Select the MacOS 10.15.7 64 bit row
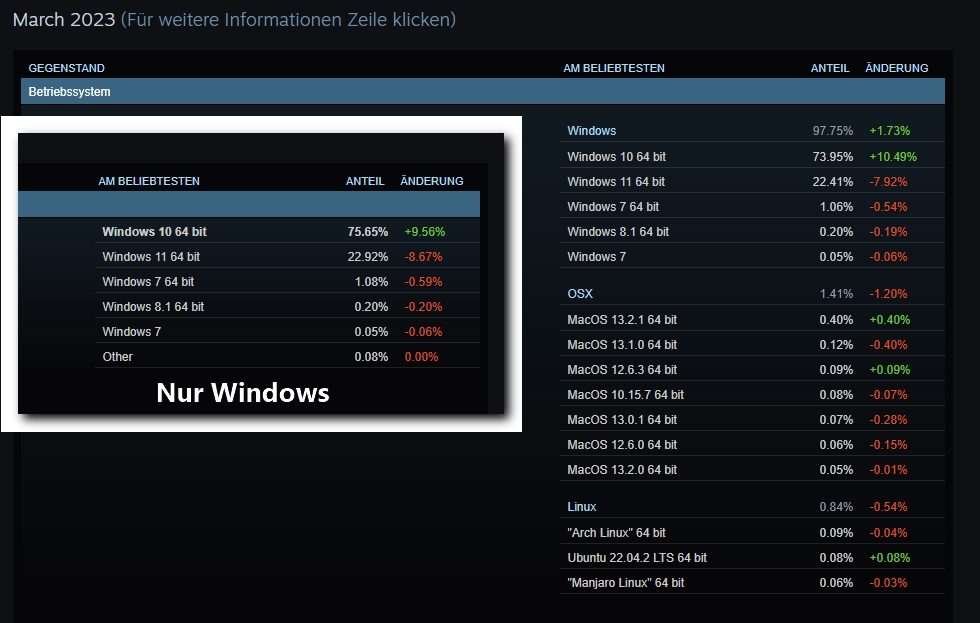980x623 pixels. 752,394
